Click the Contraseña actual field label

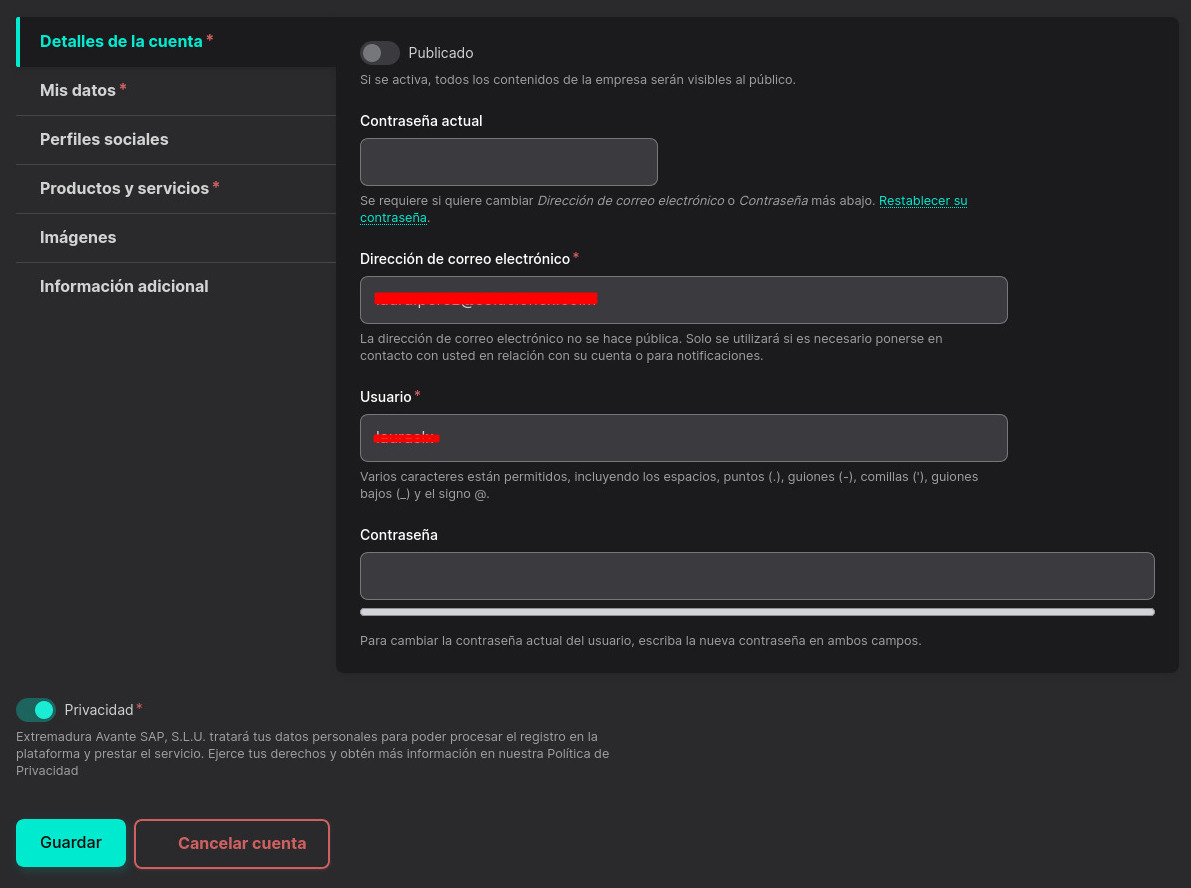pyautogui.click(x=421, y=121)
